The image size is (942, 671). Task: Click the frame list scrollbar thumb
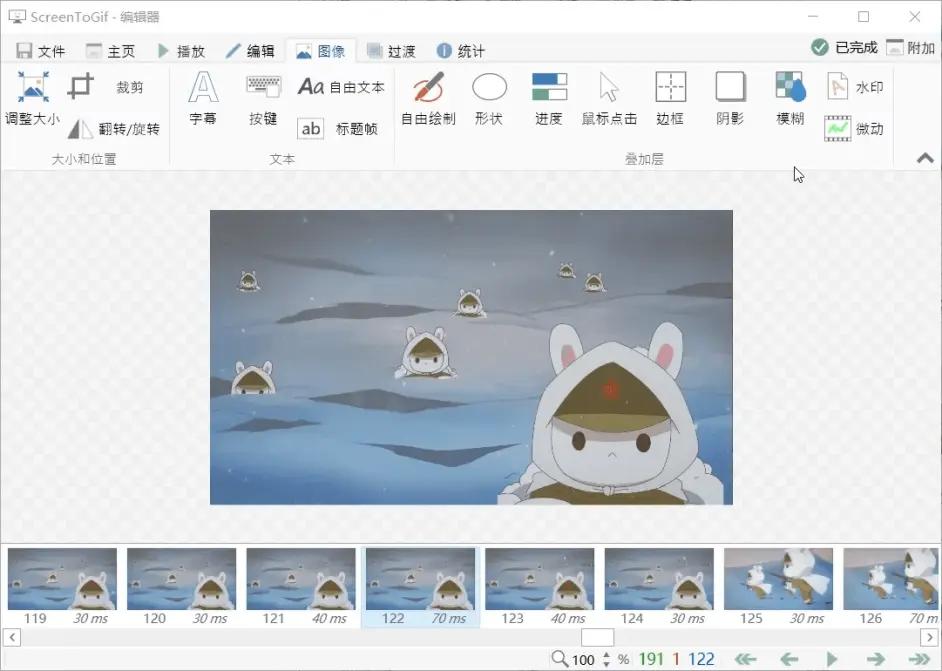[x=597, y=637]
